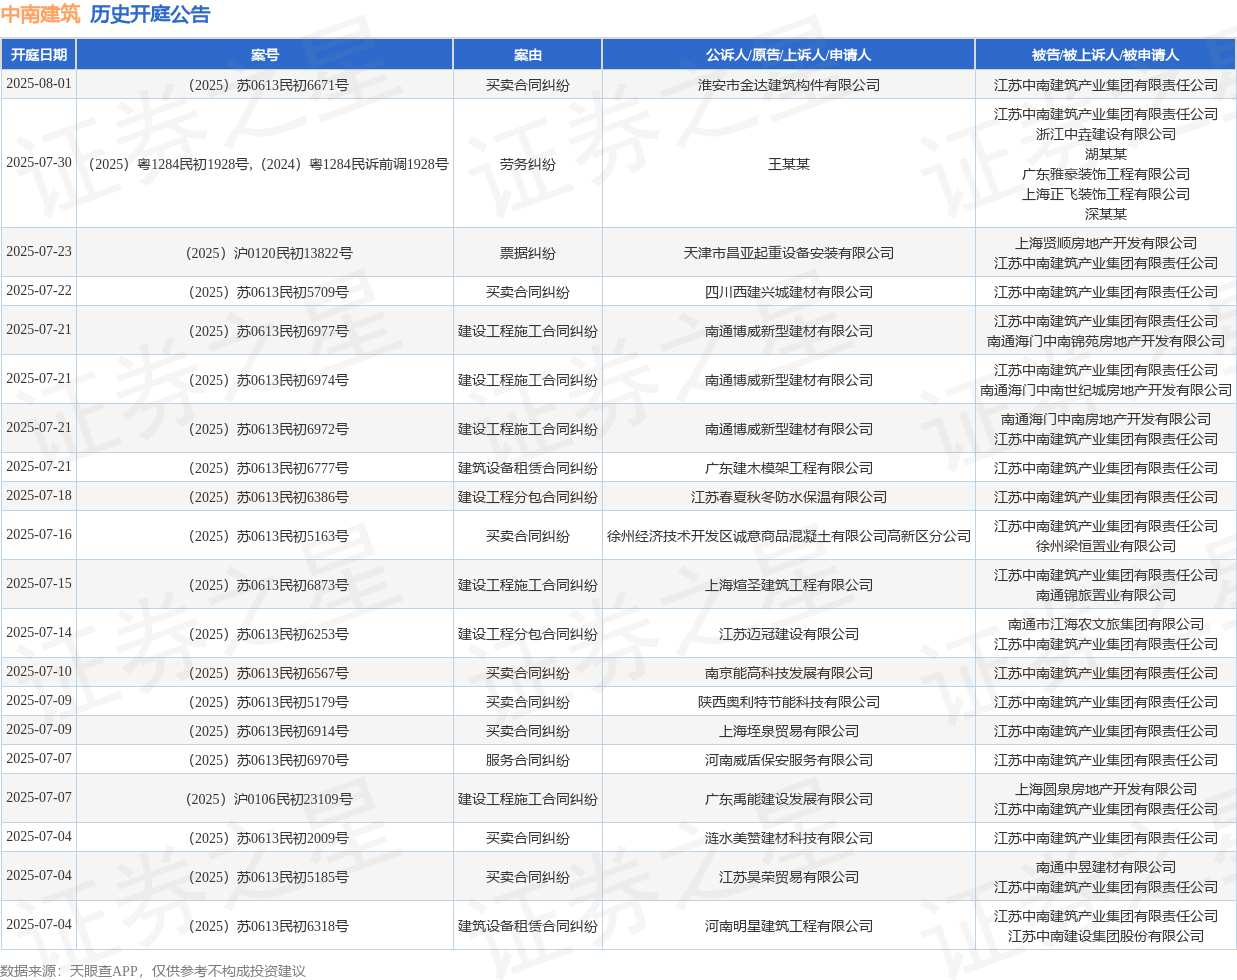The width and height of the screenshot is (1237, 980).
Task: Select case number （2025）苏0613民初5163号
Action: 265,536
